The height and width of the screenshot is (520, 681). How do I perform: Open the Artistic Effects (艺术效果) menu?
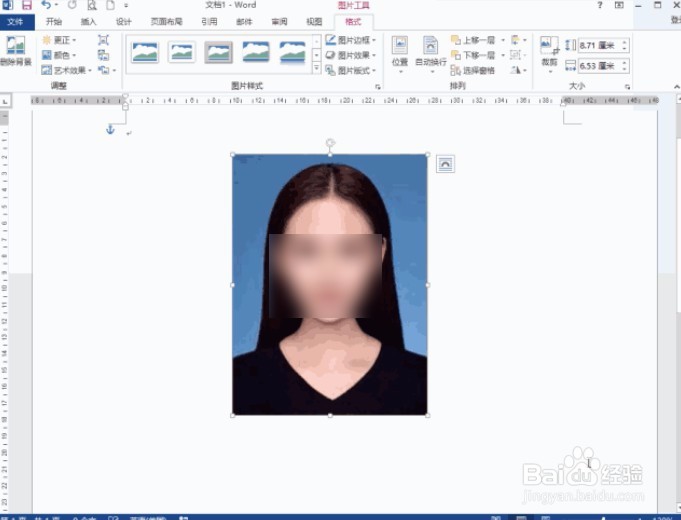click(66, 70)
